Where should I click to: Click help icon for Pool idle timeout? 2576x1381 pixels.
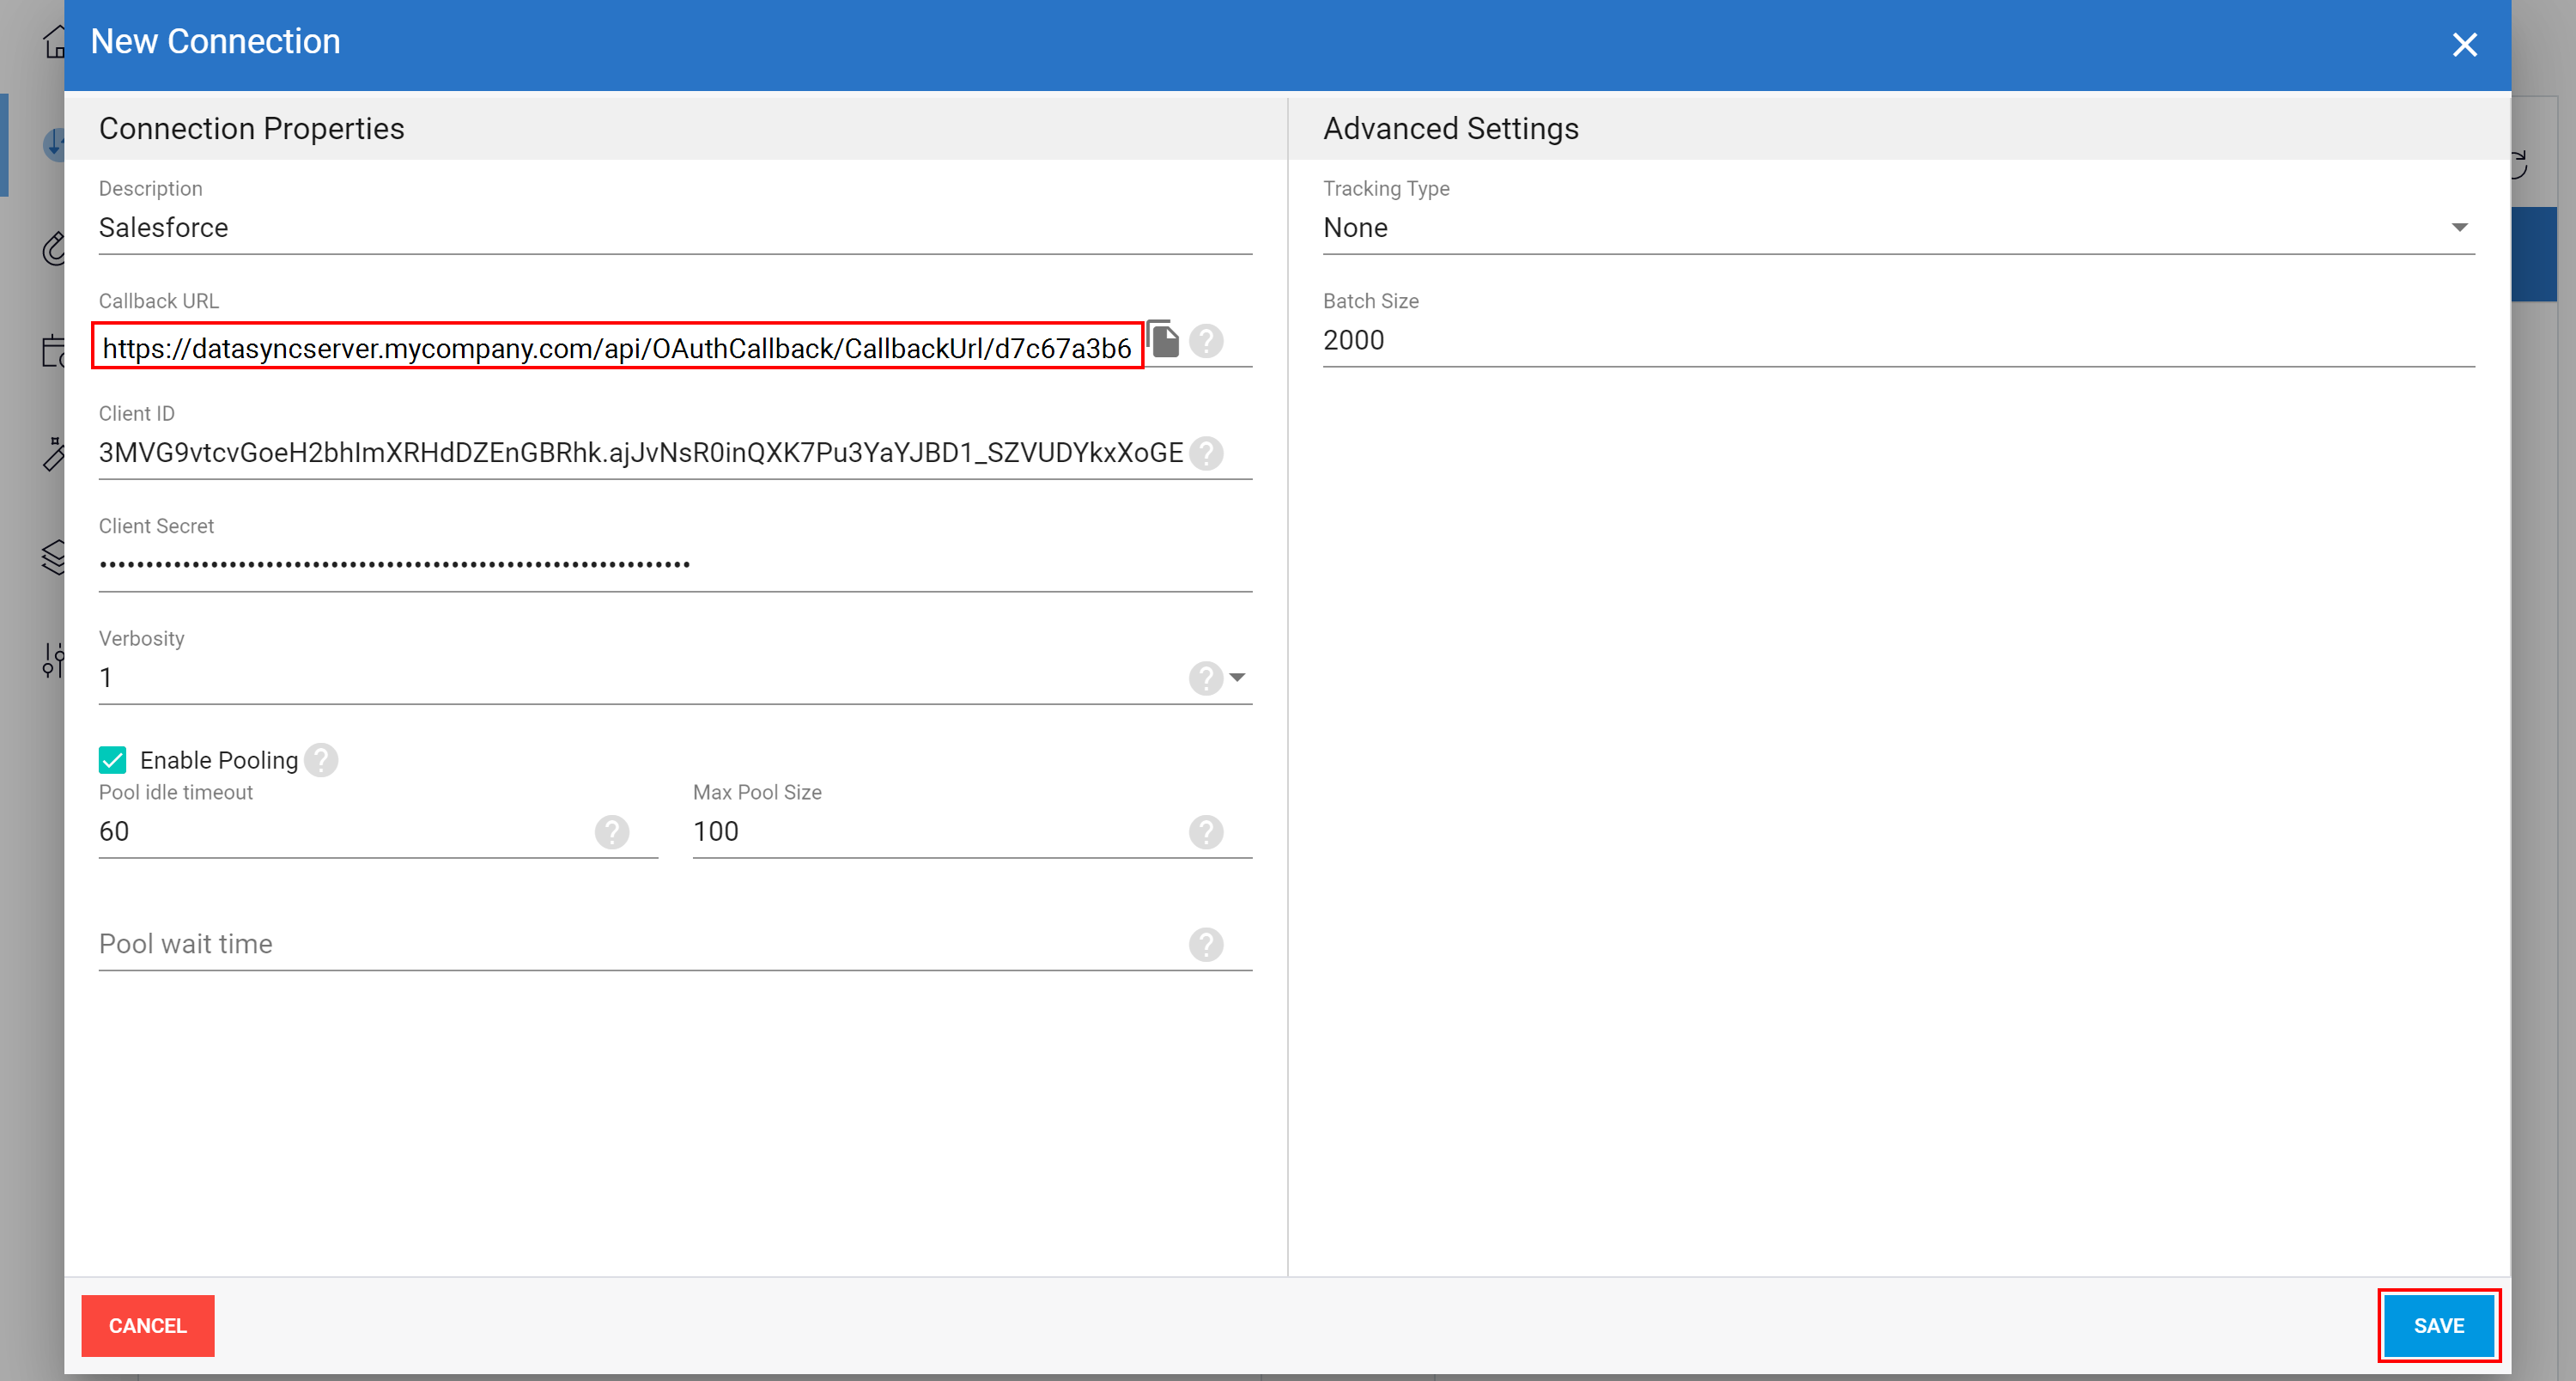click(612, 832)
